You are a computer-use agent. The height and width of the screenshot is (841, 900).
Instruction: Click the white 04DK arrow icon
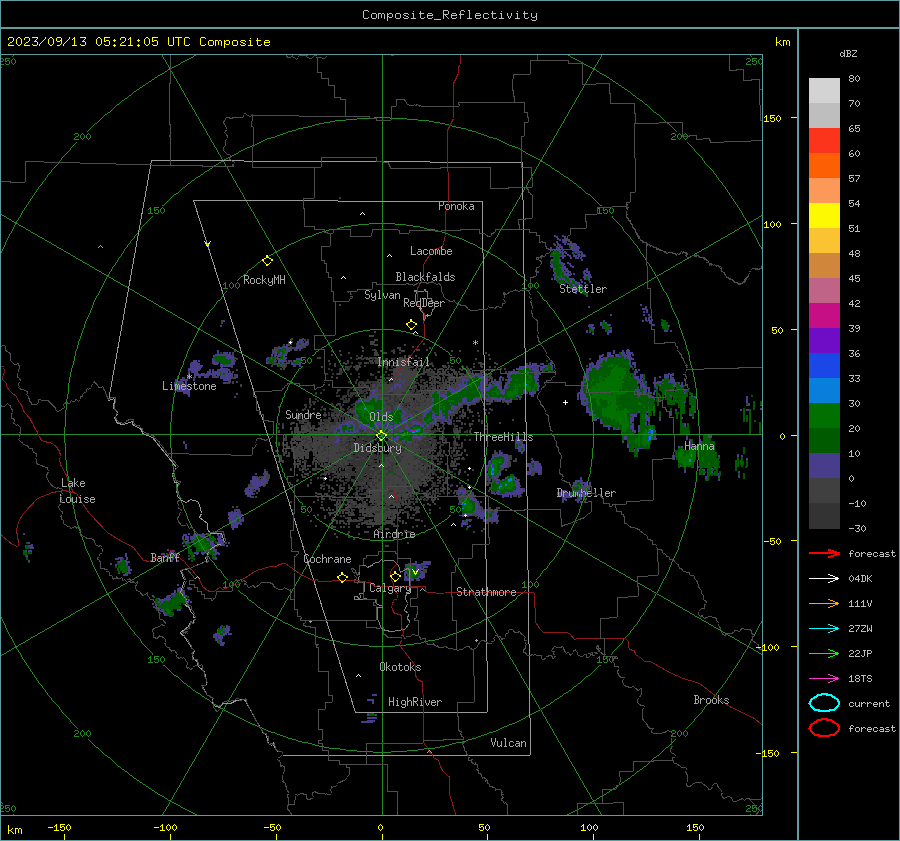(x=824, y=578)
